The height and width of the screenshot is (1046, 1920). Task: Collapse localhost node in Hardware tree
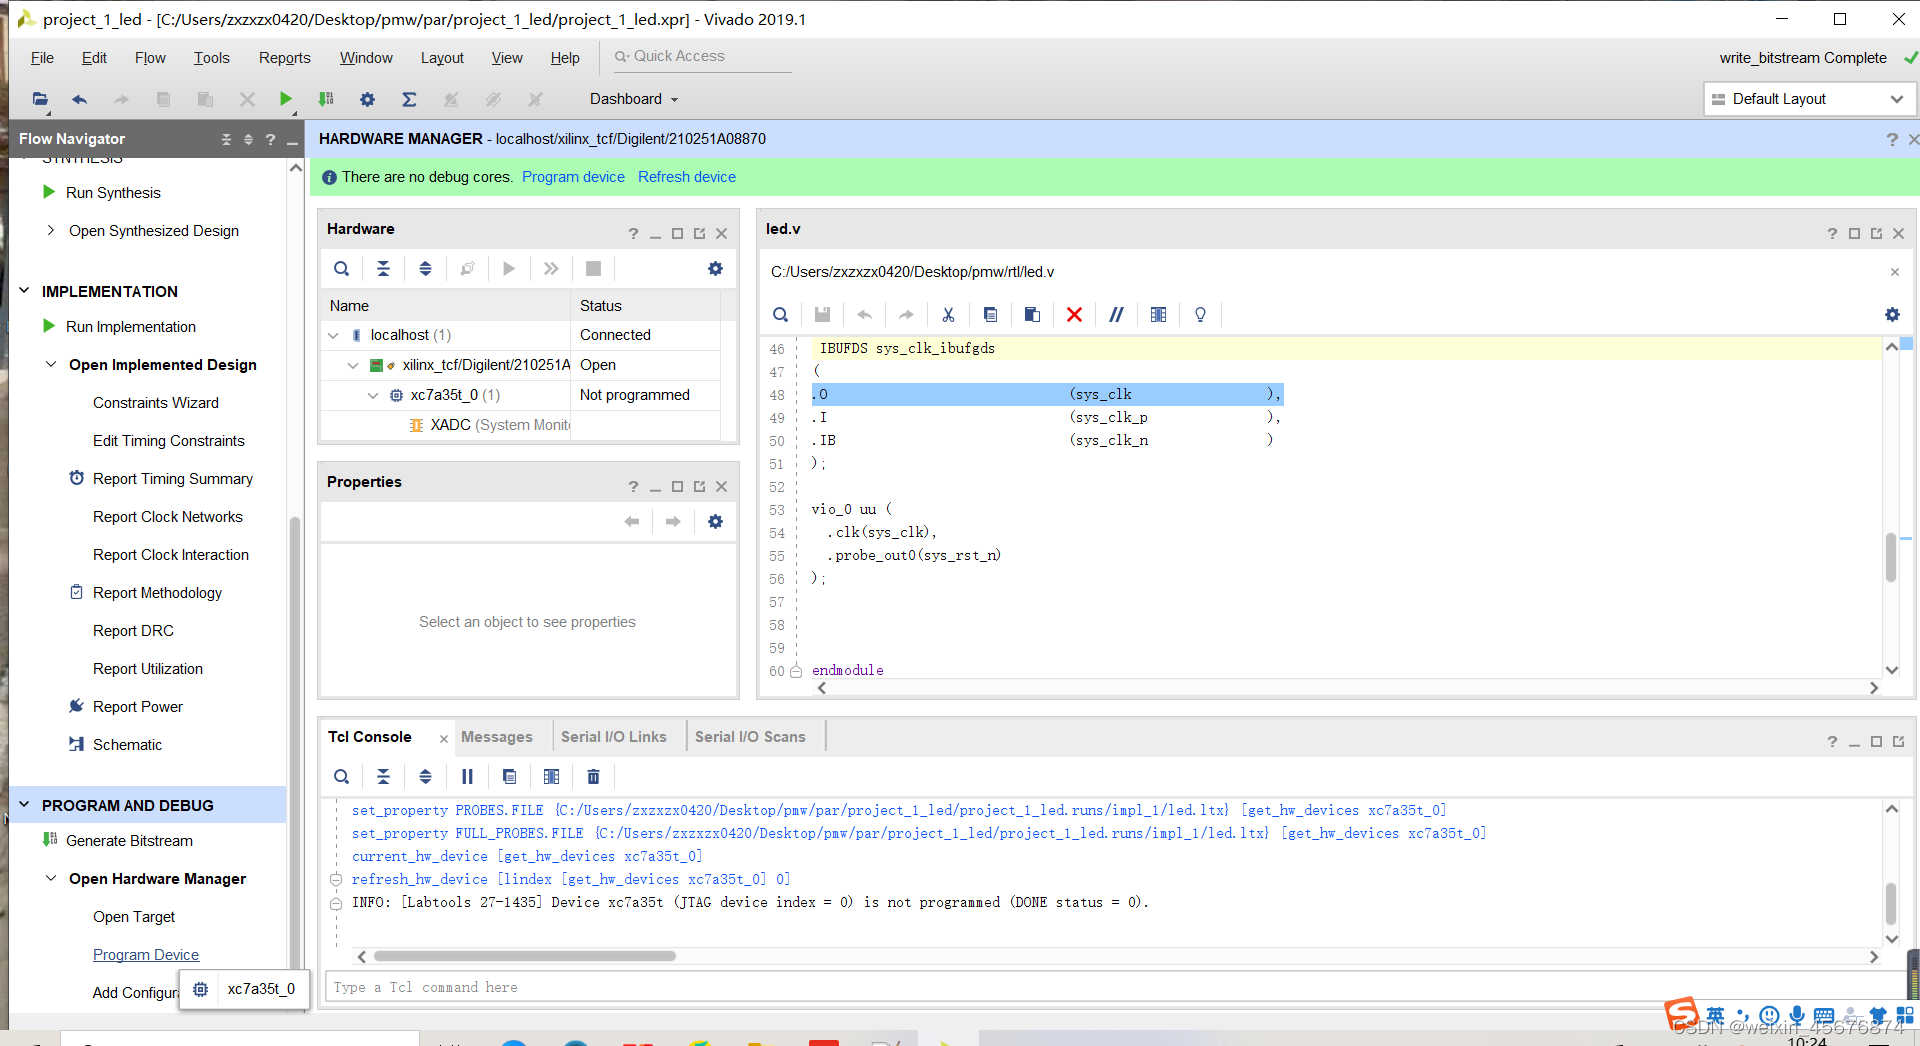tap(334, 335)
